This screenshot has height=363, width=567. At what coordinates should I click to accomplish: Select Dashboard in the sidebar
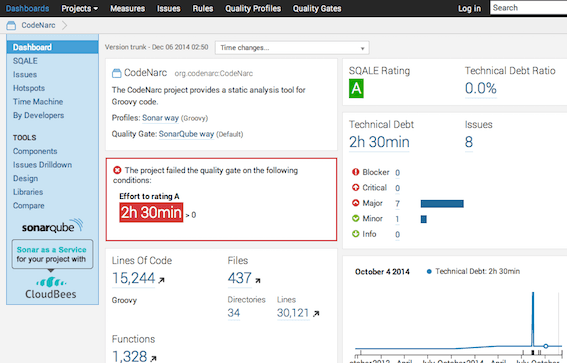(x=52, y=47)
